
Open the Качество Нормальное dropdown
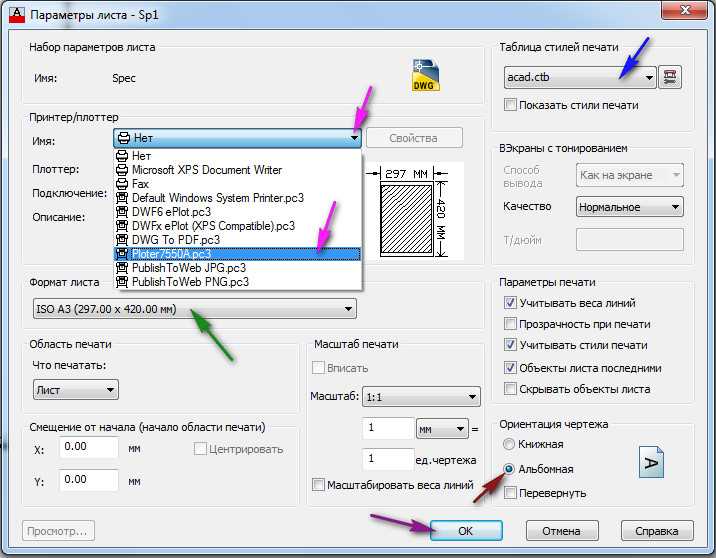(x=630, y=207)
